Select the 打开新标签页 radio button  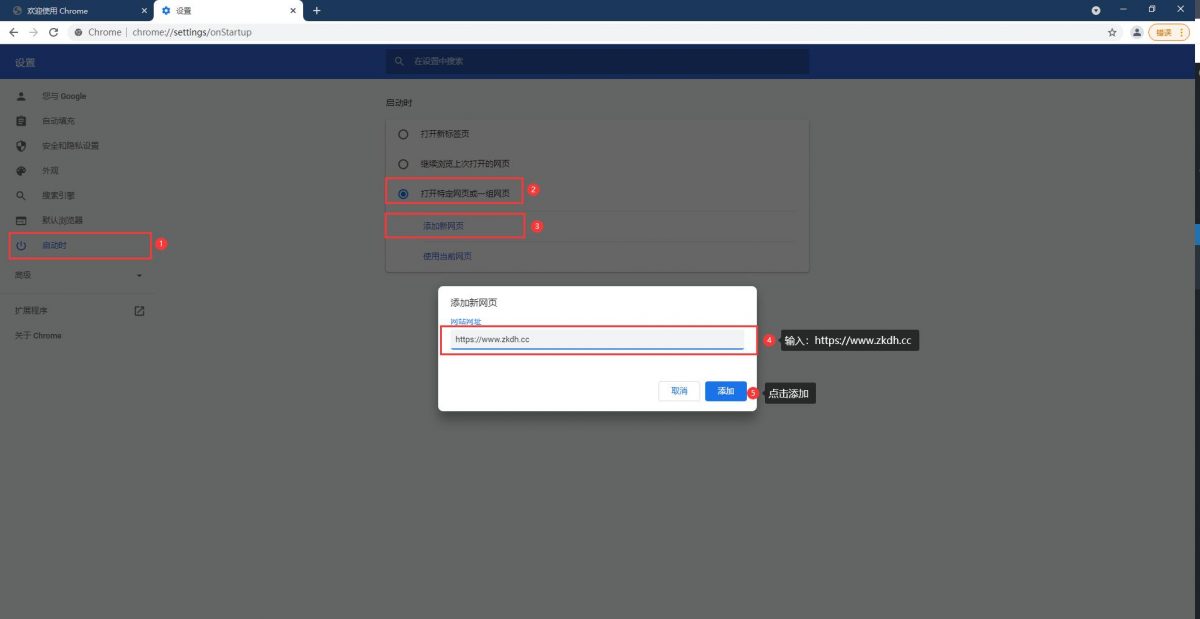pyautogui.click(x=403, y=134)
